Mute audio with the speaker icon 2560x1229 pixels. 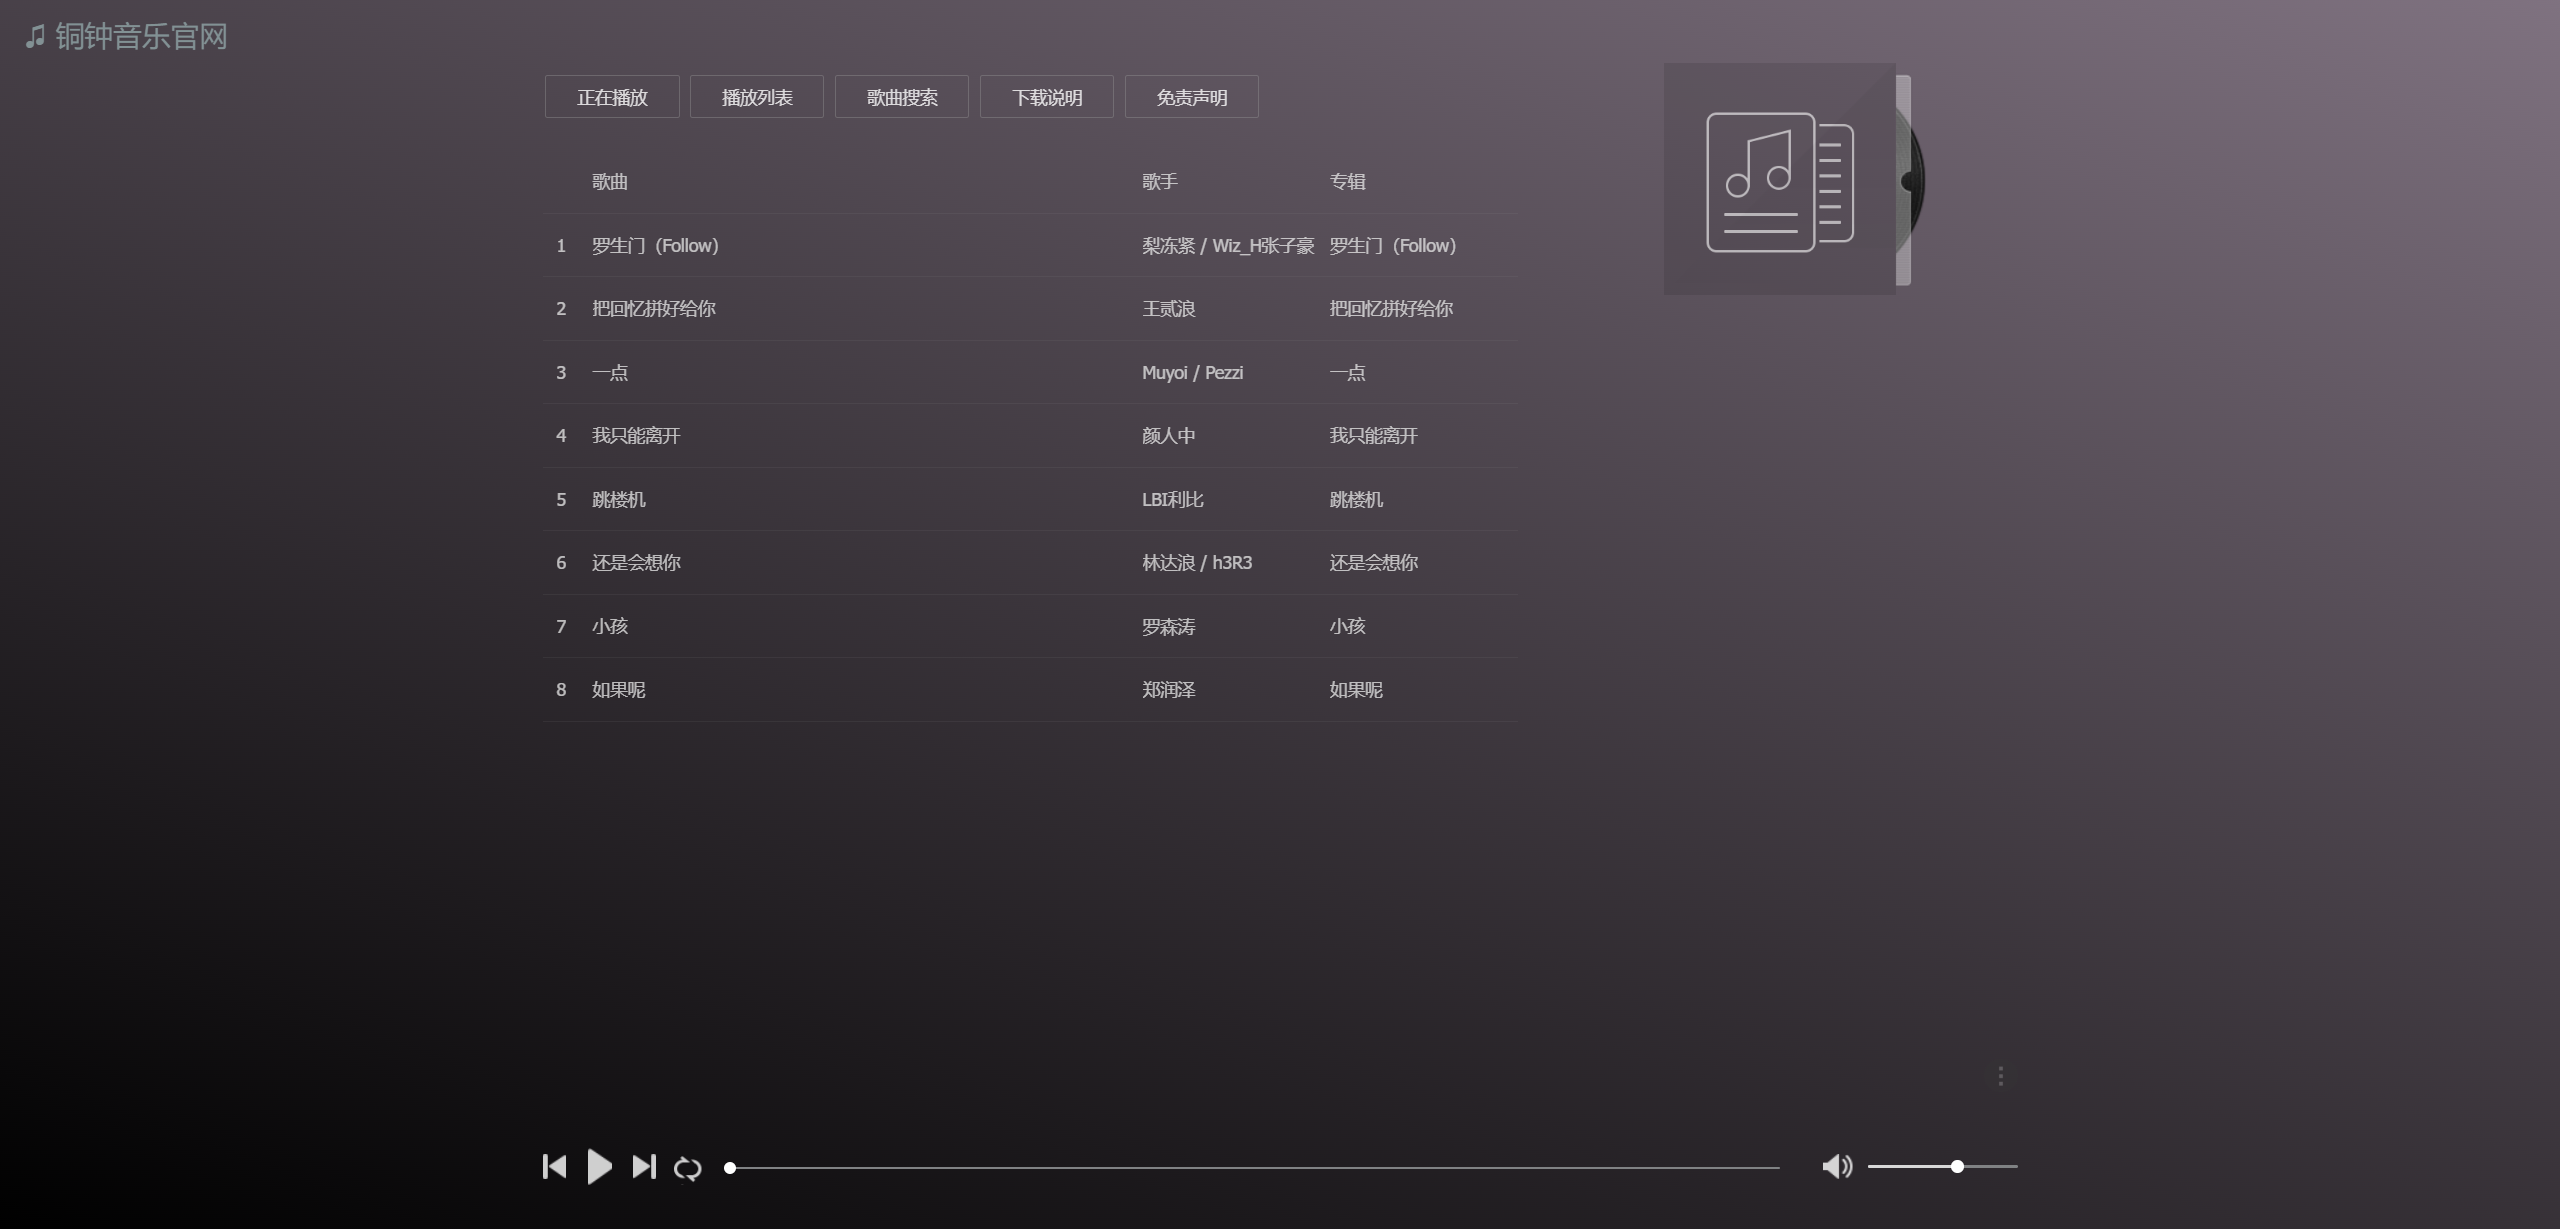coord(1836,1166)
